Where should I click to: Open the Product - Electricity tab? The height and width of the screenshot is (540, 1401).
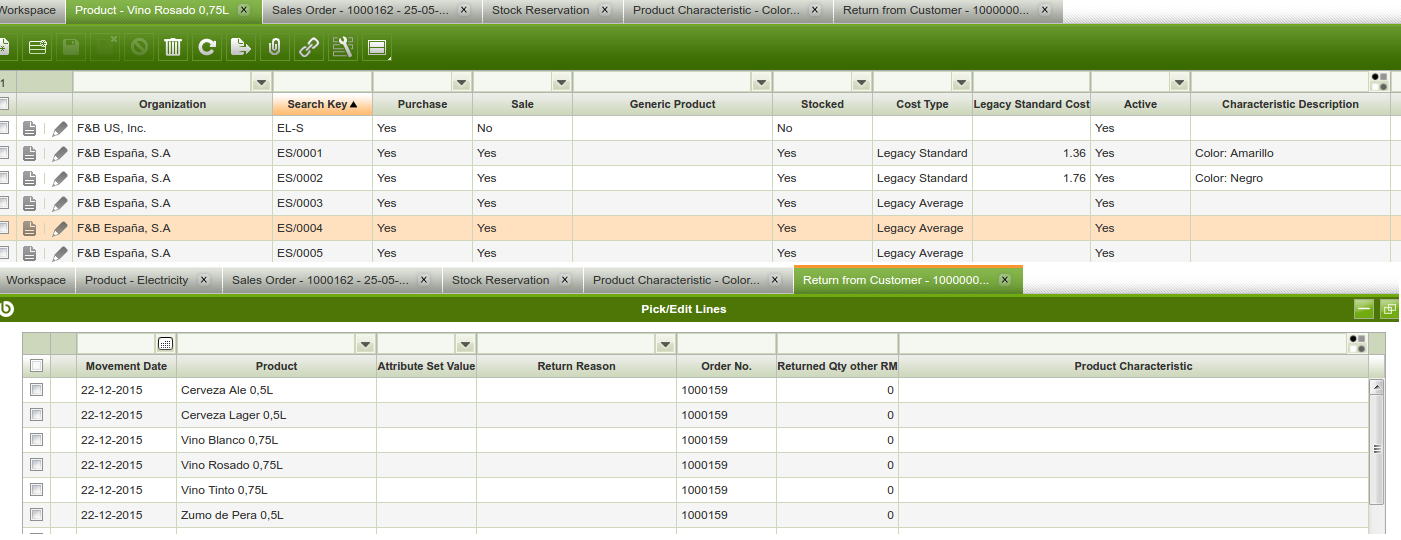136,280
